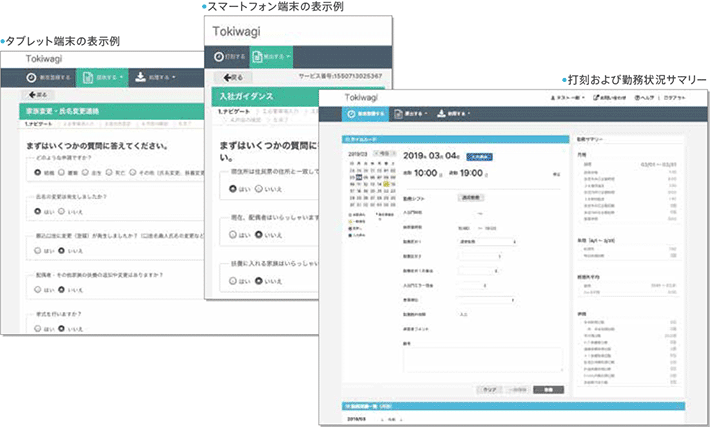Screen dimensions: 710x427
Task: Click the document icon in desktop summary toolbar
Action: tap(398, 114)
